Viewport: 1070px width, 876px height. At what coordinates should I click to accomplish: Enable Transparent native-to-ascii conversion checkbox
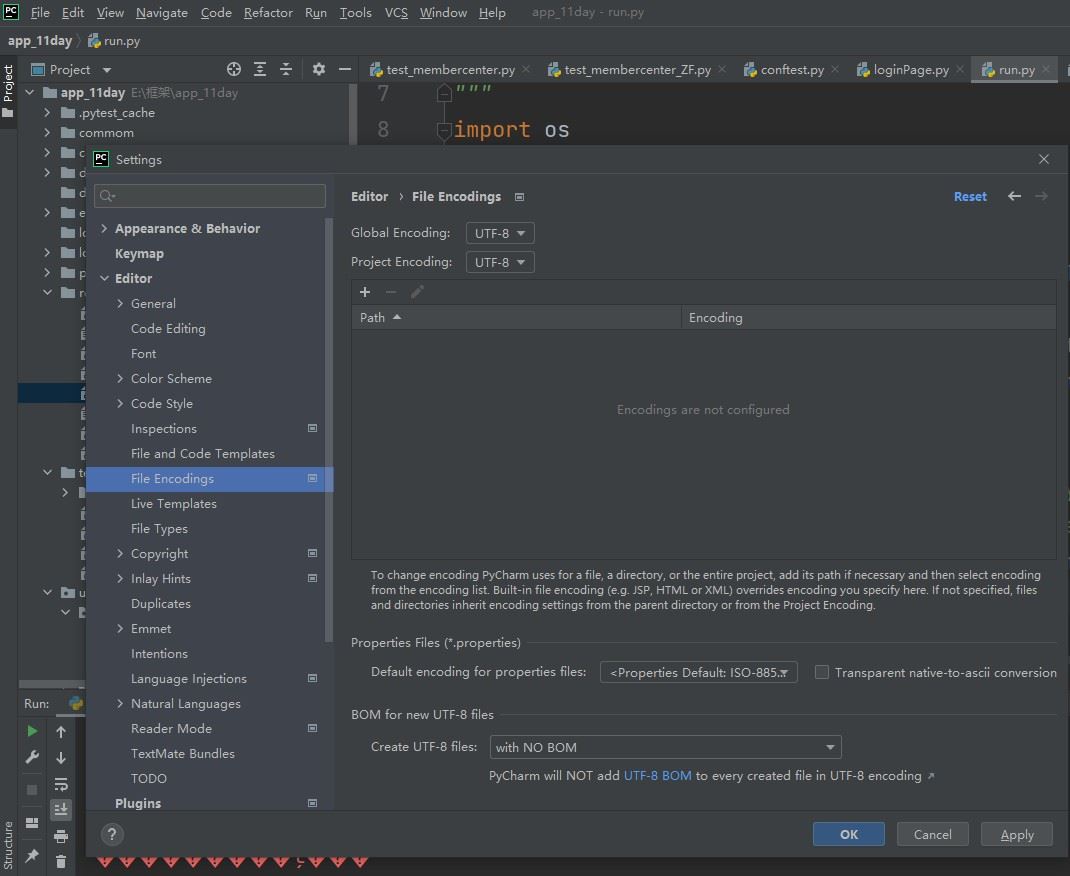pos(822,673)
